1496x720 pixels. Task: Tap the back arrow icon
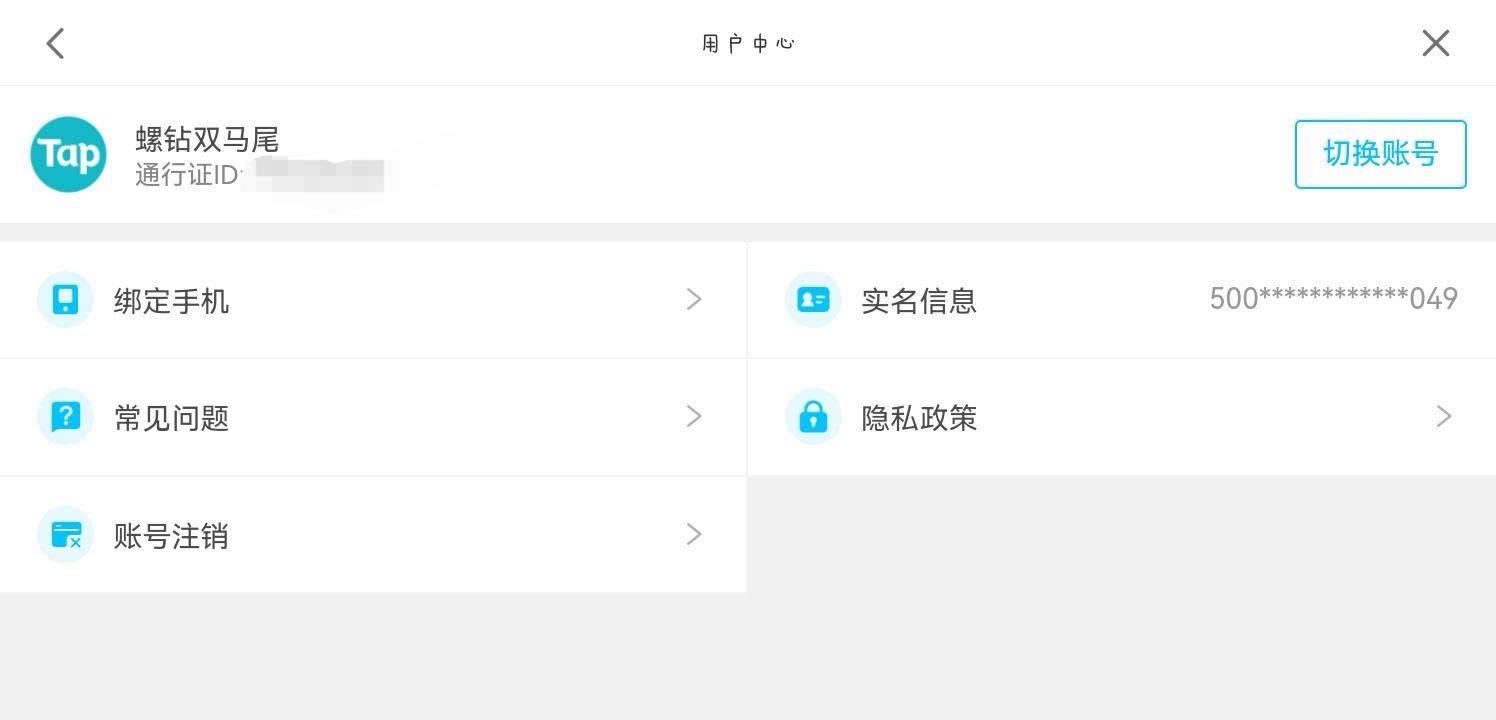click(x=55, y=43)
